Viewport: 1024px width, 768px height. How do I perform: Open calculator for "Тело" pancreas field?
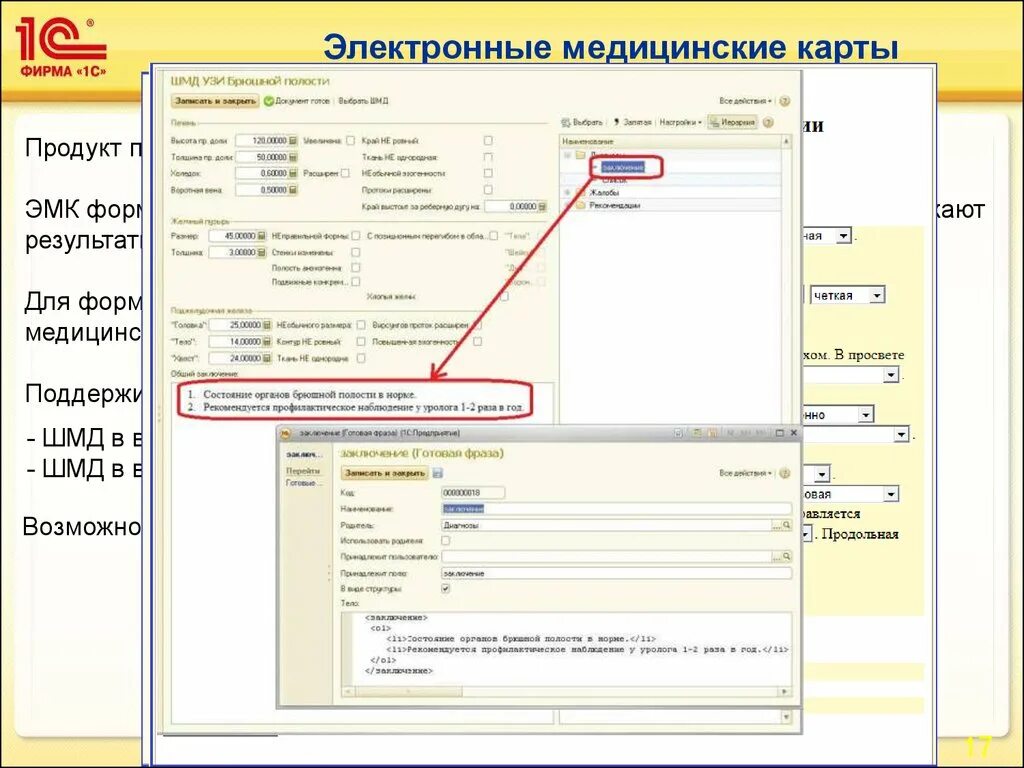(x=266, y=342)
